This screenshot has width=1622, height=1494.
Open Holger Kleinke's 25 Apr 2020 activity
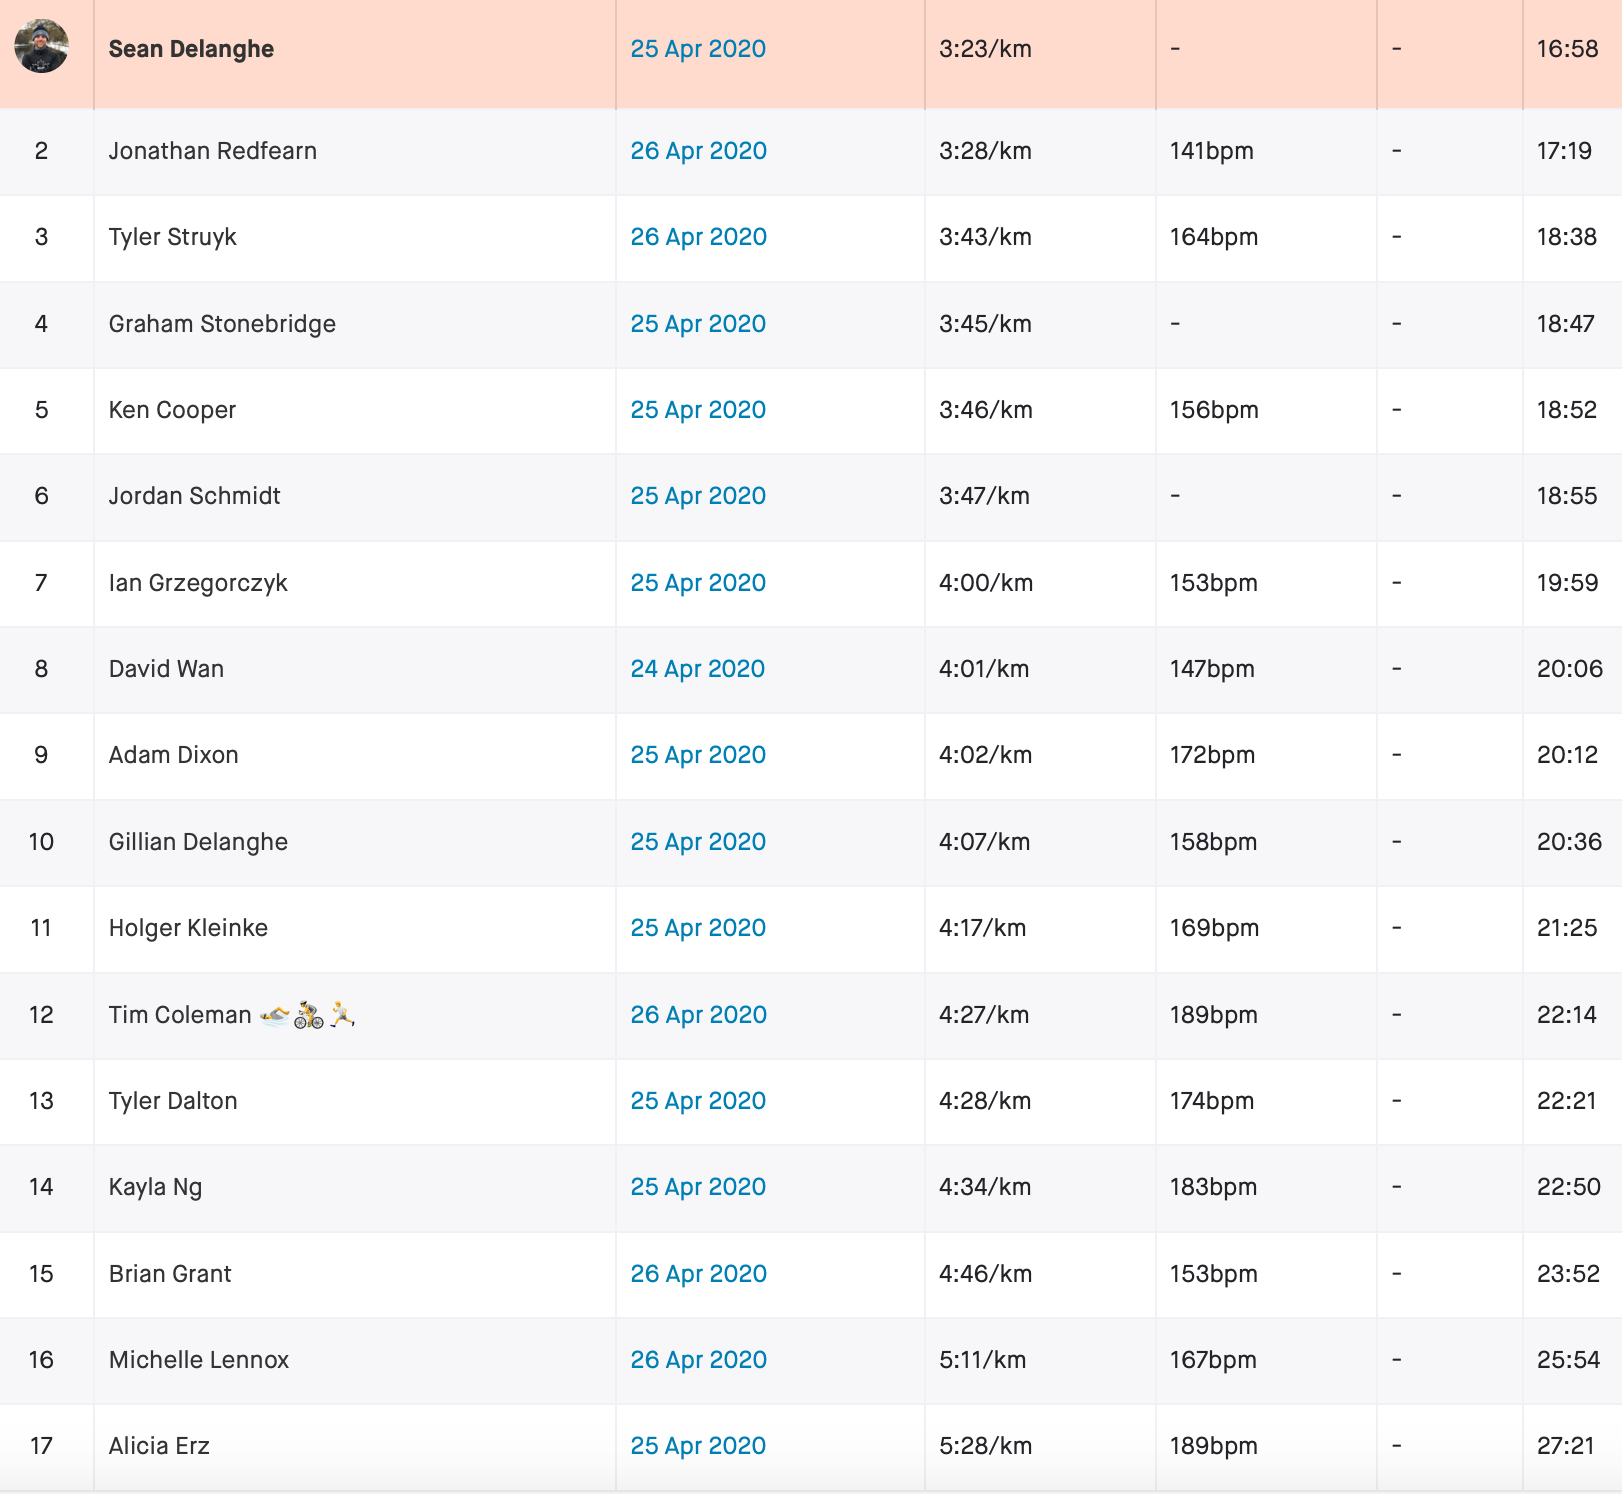tap(698, 928)
